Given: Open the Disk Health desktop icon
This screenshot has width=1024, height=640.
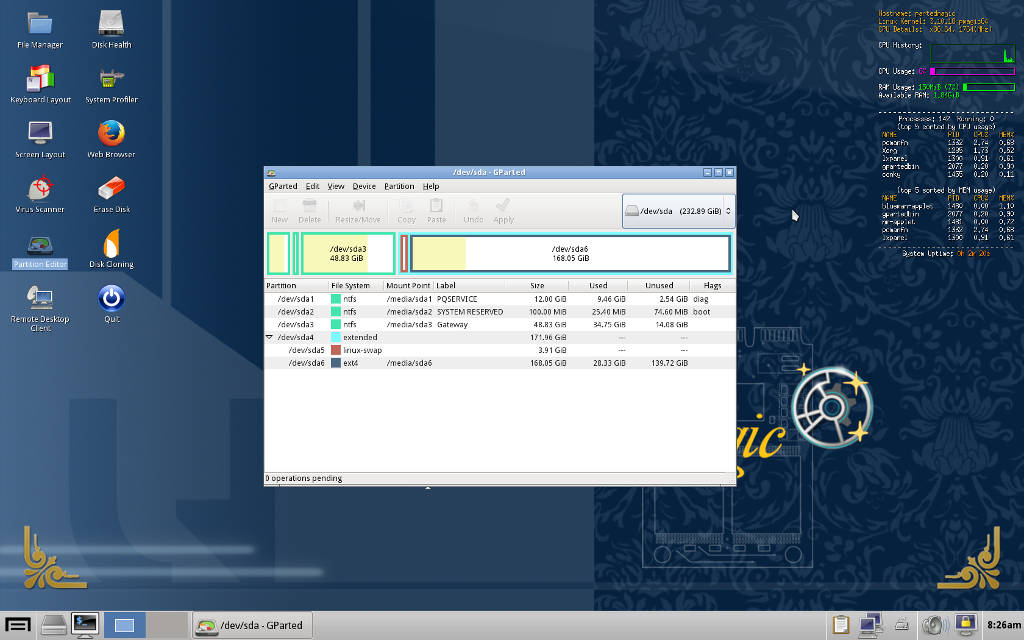Looking at the screenshot, I should (111, 24).
